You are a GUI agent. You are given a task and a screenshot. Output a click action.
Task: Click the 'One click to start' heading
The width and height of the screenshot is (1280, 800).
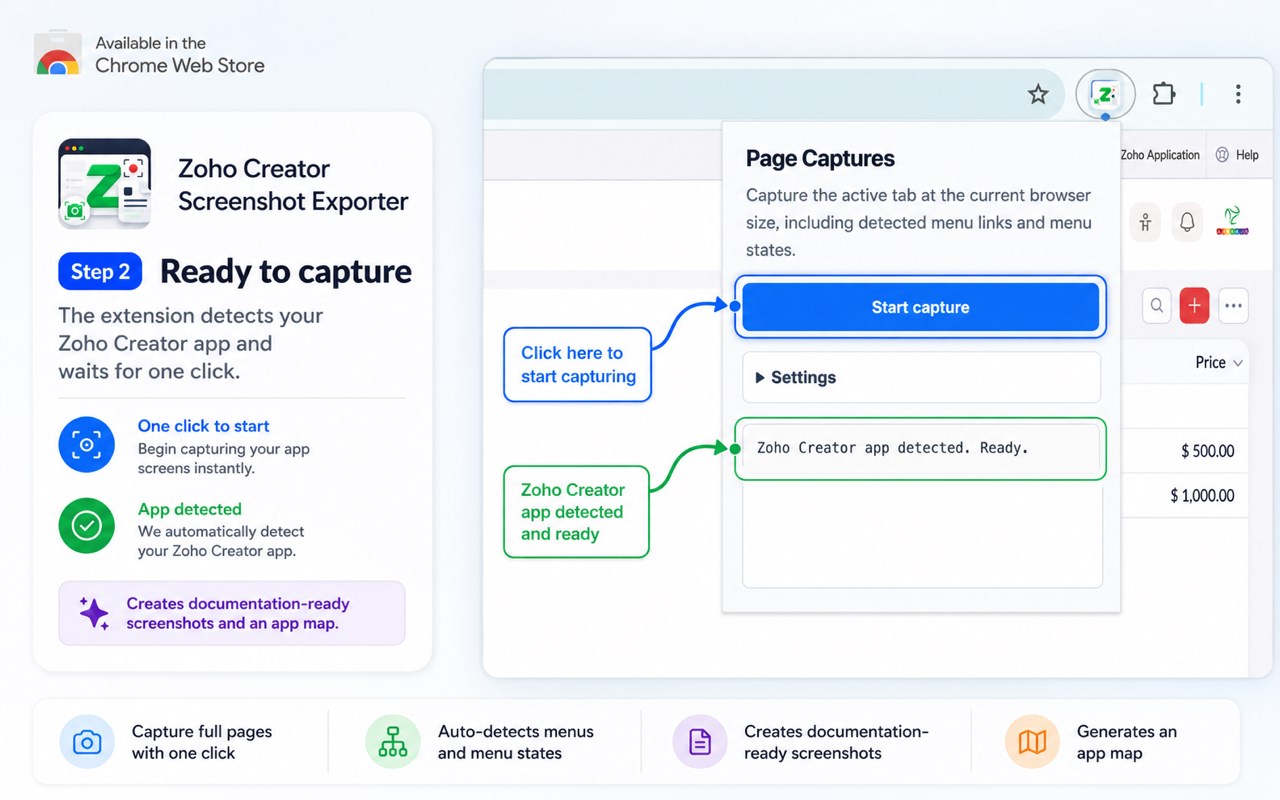tap(204, 426)
